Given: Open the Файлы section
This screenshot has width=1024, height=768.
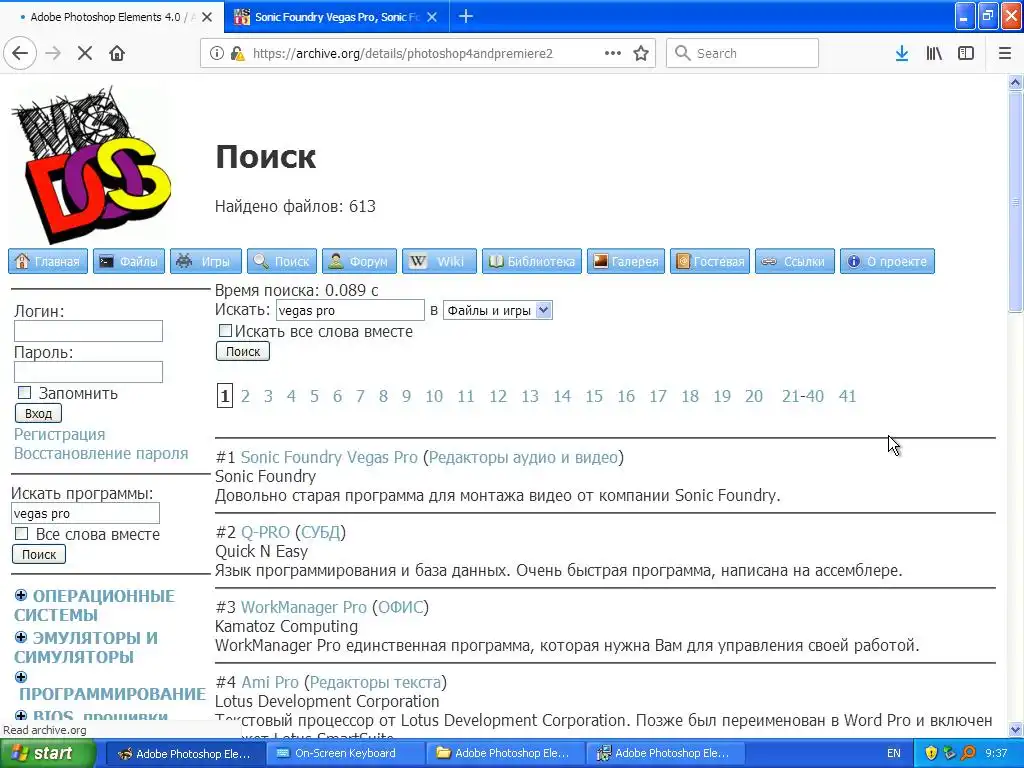Looking at the screenshot, I should pos(129,261).
